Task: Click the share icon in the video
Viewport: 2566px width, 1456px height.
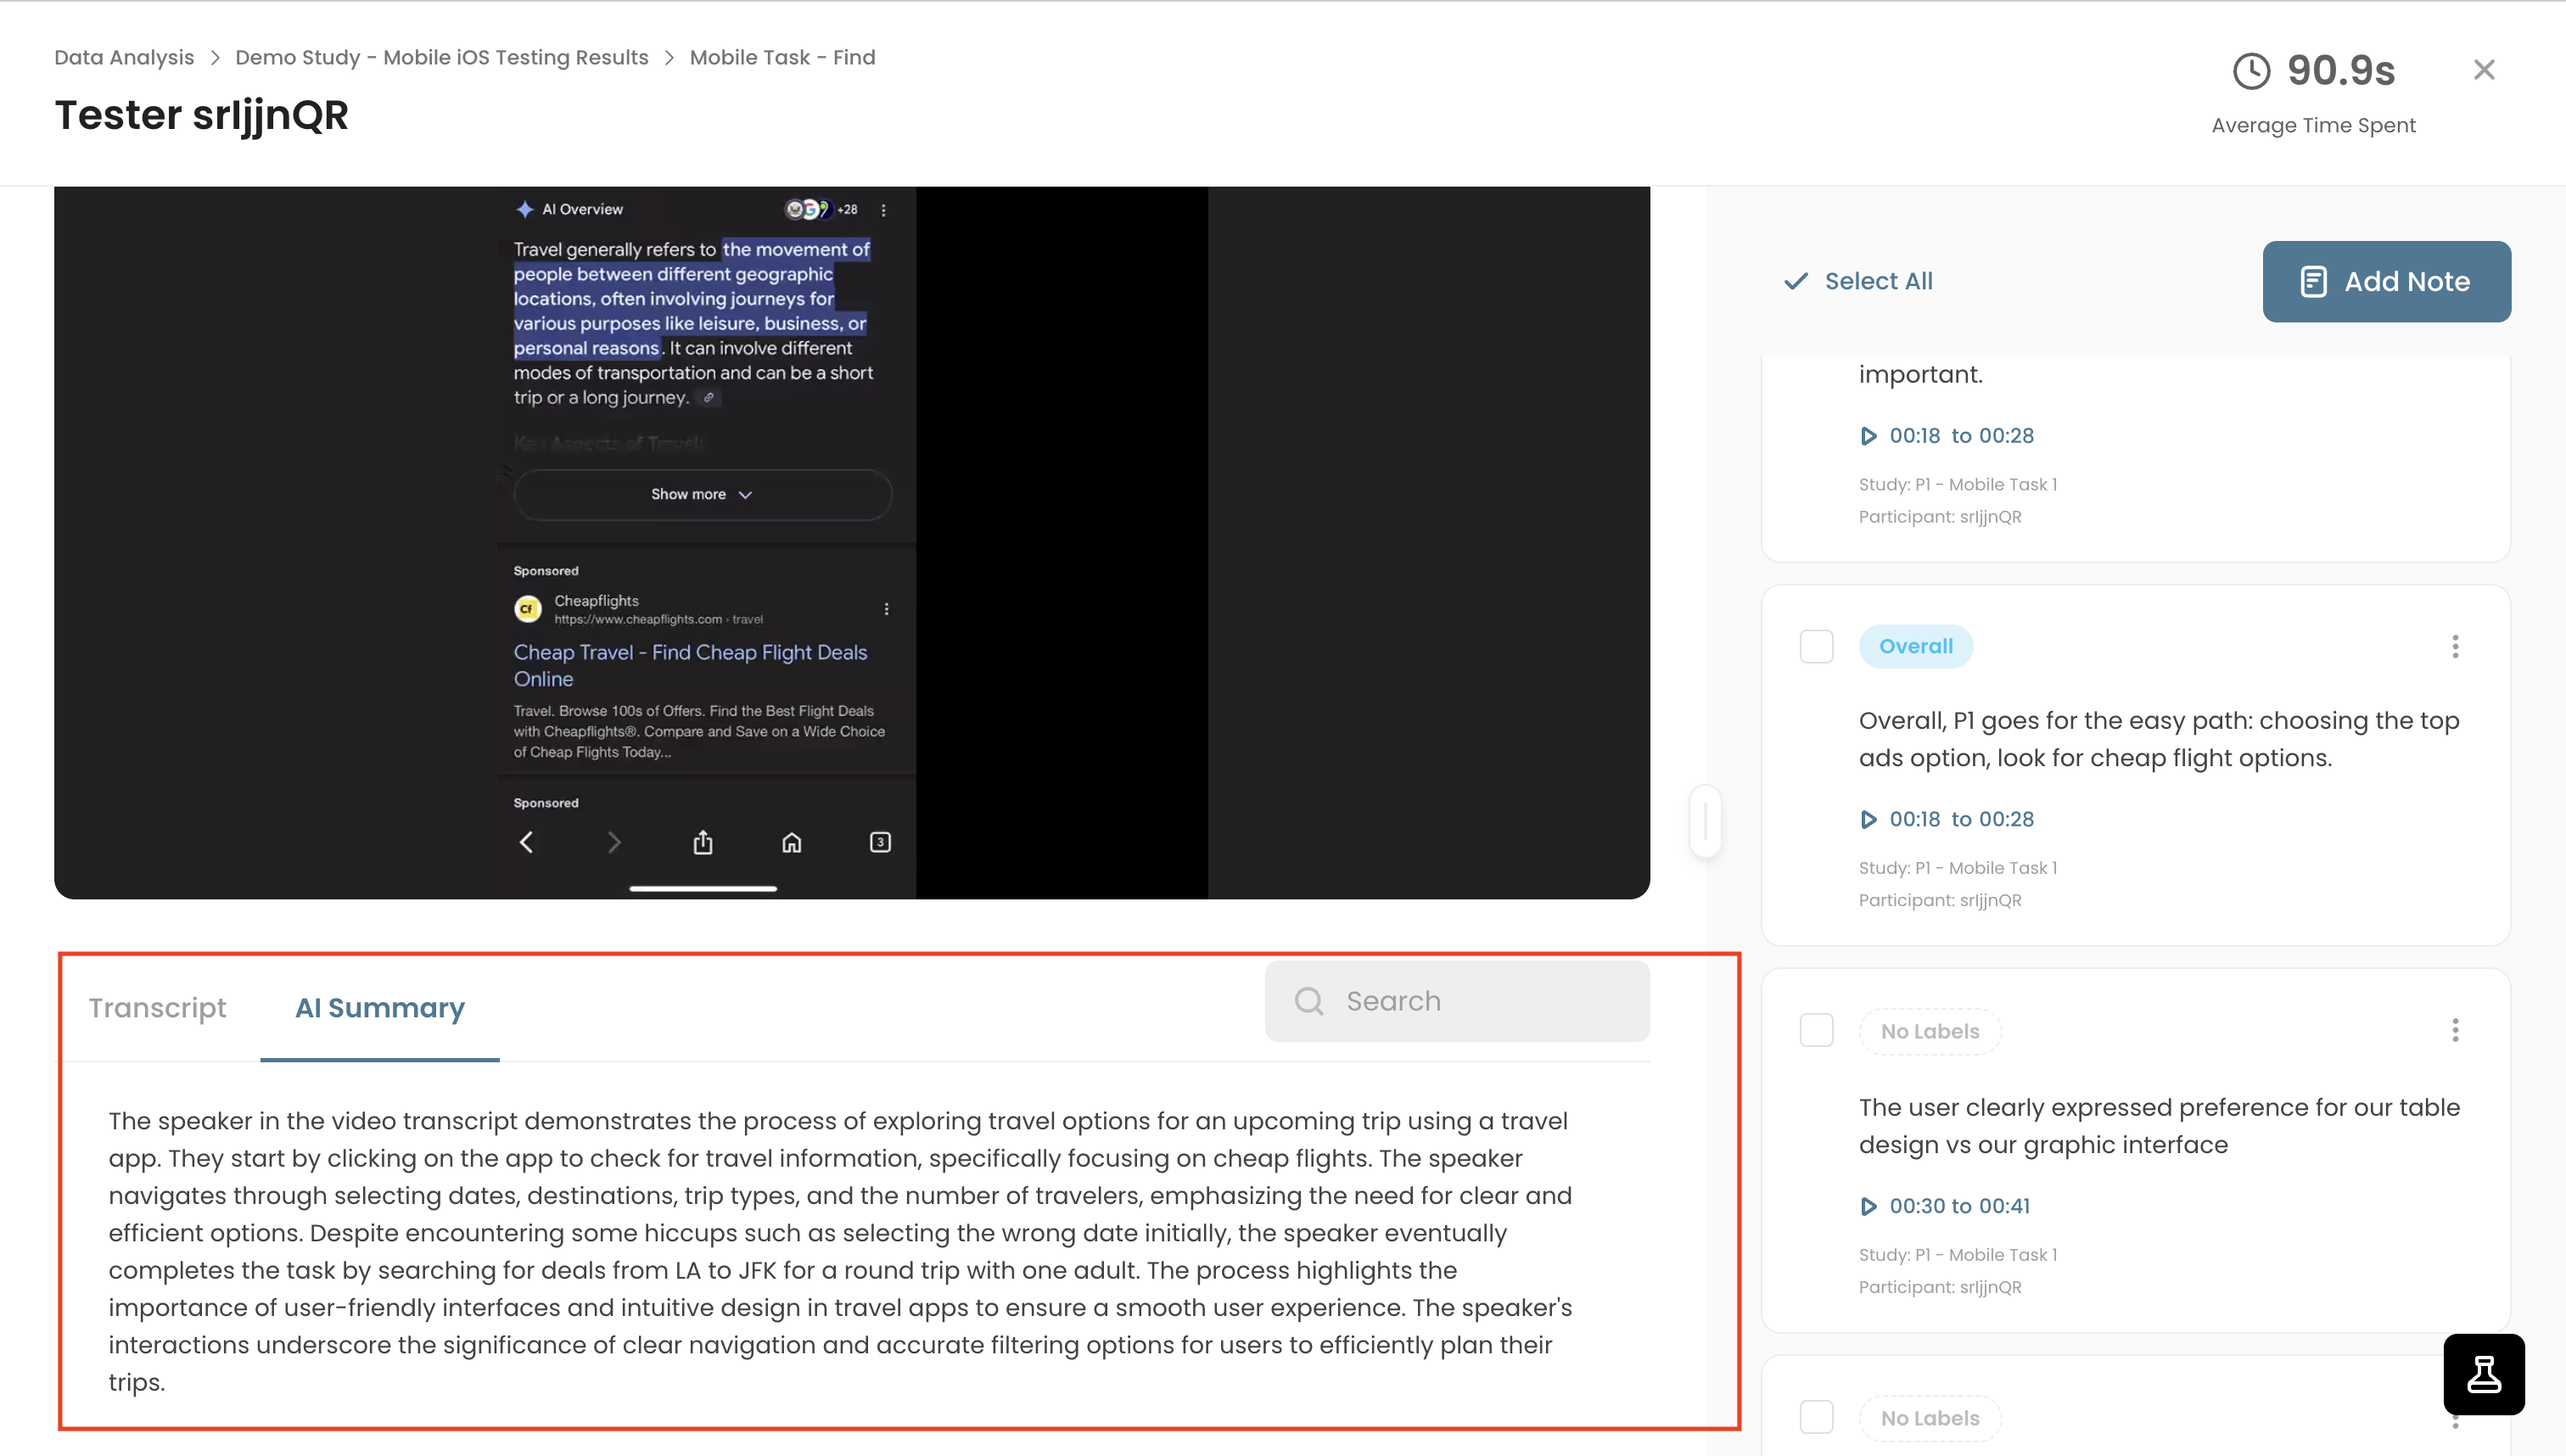Action: point(703,842)
